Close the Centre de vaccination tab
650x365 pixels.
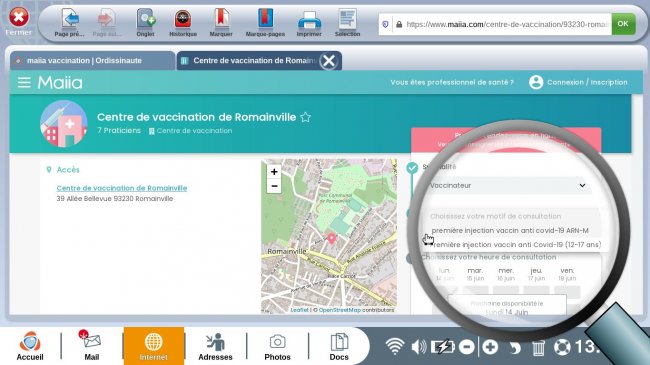click(329, 61)
